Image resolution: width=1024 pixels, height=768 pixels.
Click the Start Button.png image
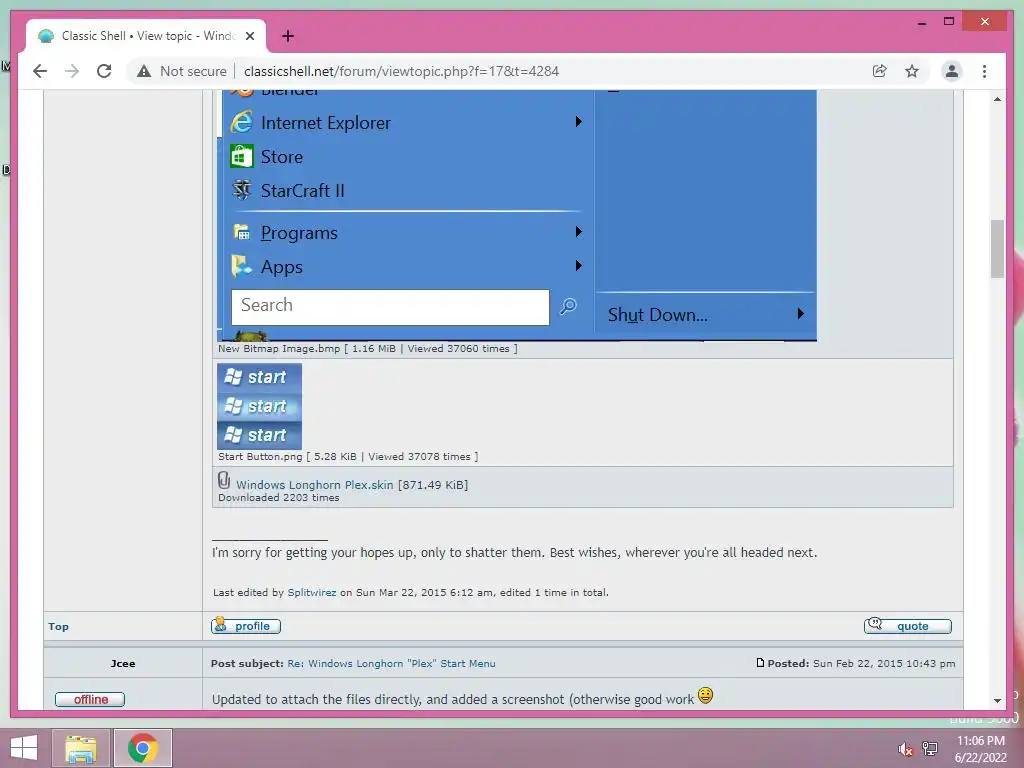click(259, 406)
